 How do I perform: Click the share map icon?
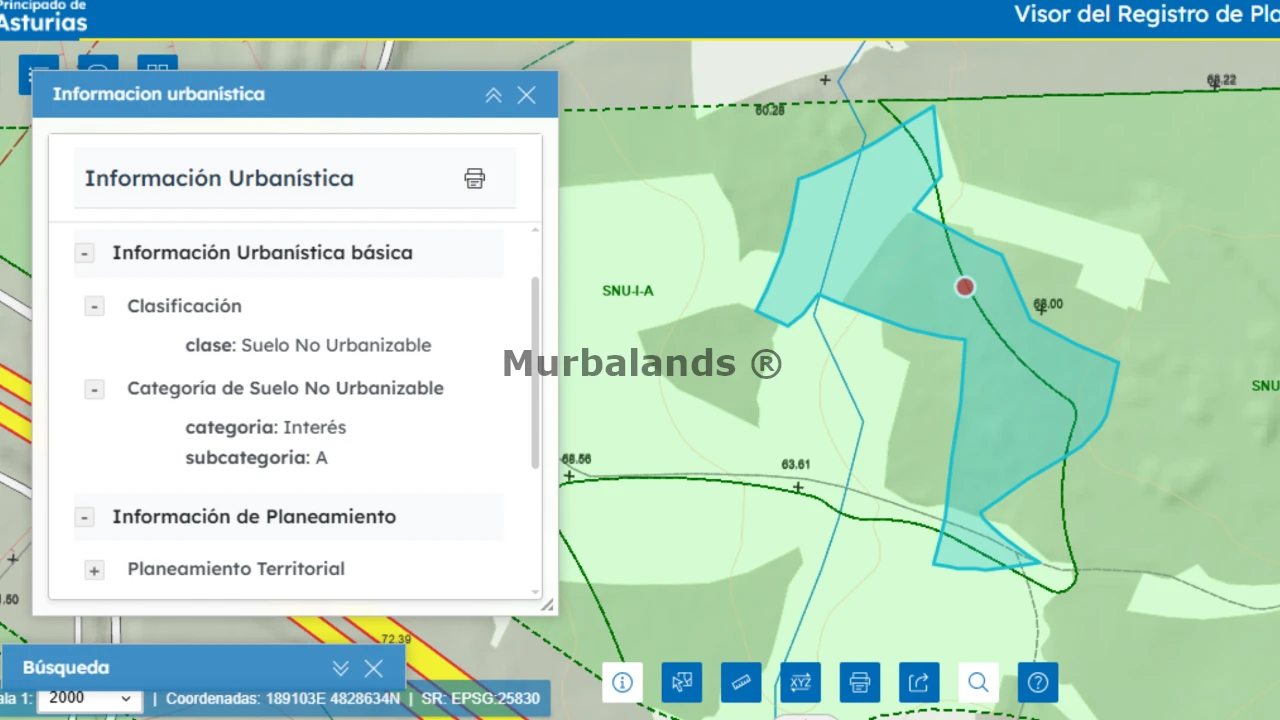tap(919, 682)
